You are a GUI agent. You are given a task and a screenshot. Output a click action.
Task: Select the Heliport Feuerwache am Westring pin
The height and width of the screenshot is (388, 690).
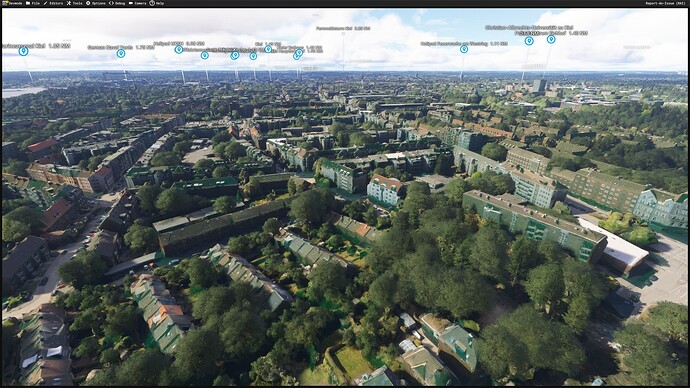[x=464, y=49]
